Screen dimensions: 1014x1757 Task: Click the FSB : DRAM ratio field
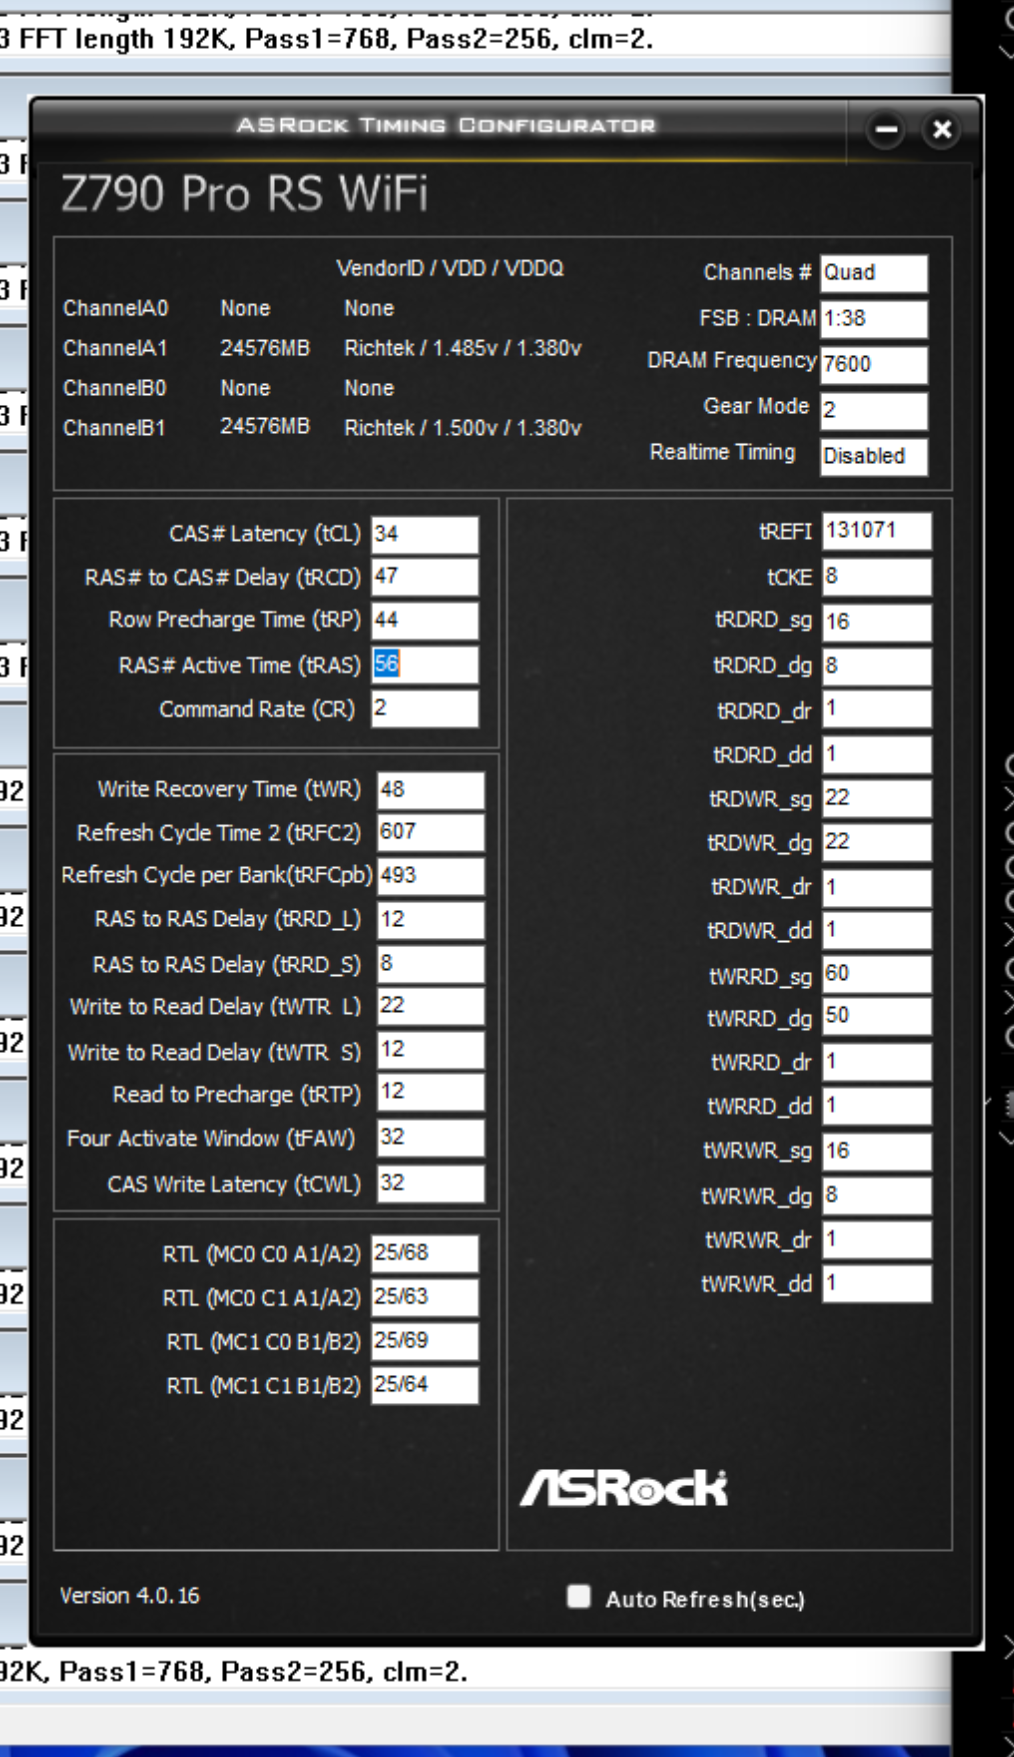tap(874, 319)
